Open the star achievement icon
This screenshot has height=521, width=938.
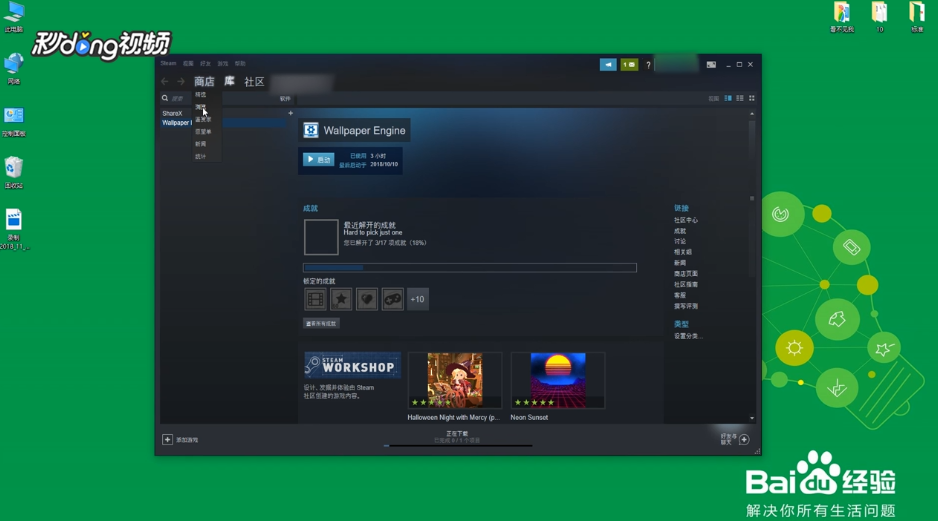click(341, 299)
